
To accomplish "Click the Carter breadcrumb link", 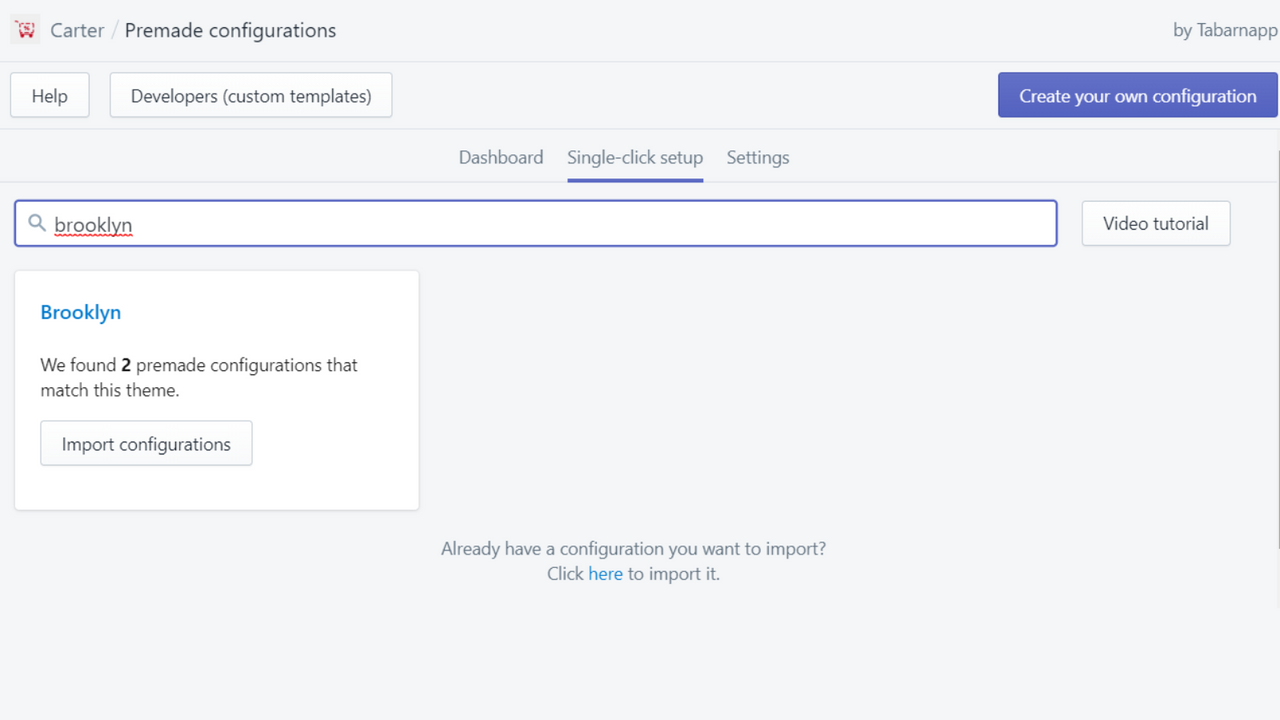I will [77, 30].
